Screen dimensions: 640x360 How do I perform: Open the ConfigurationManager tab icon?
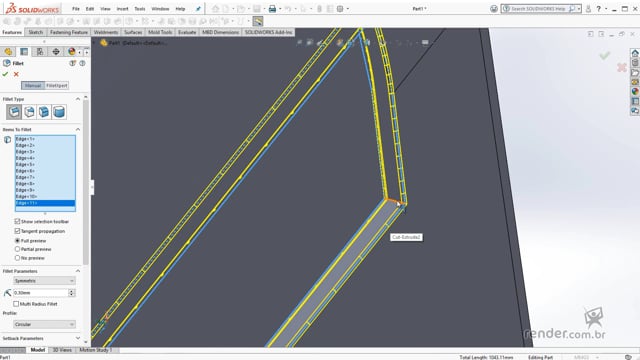(40, 51)
